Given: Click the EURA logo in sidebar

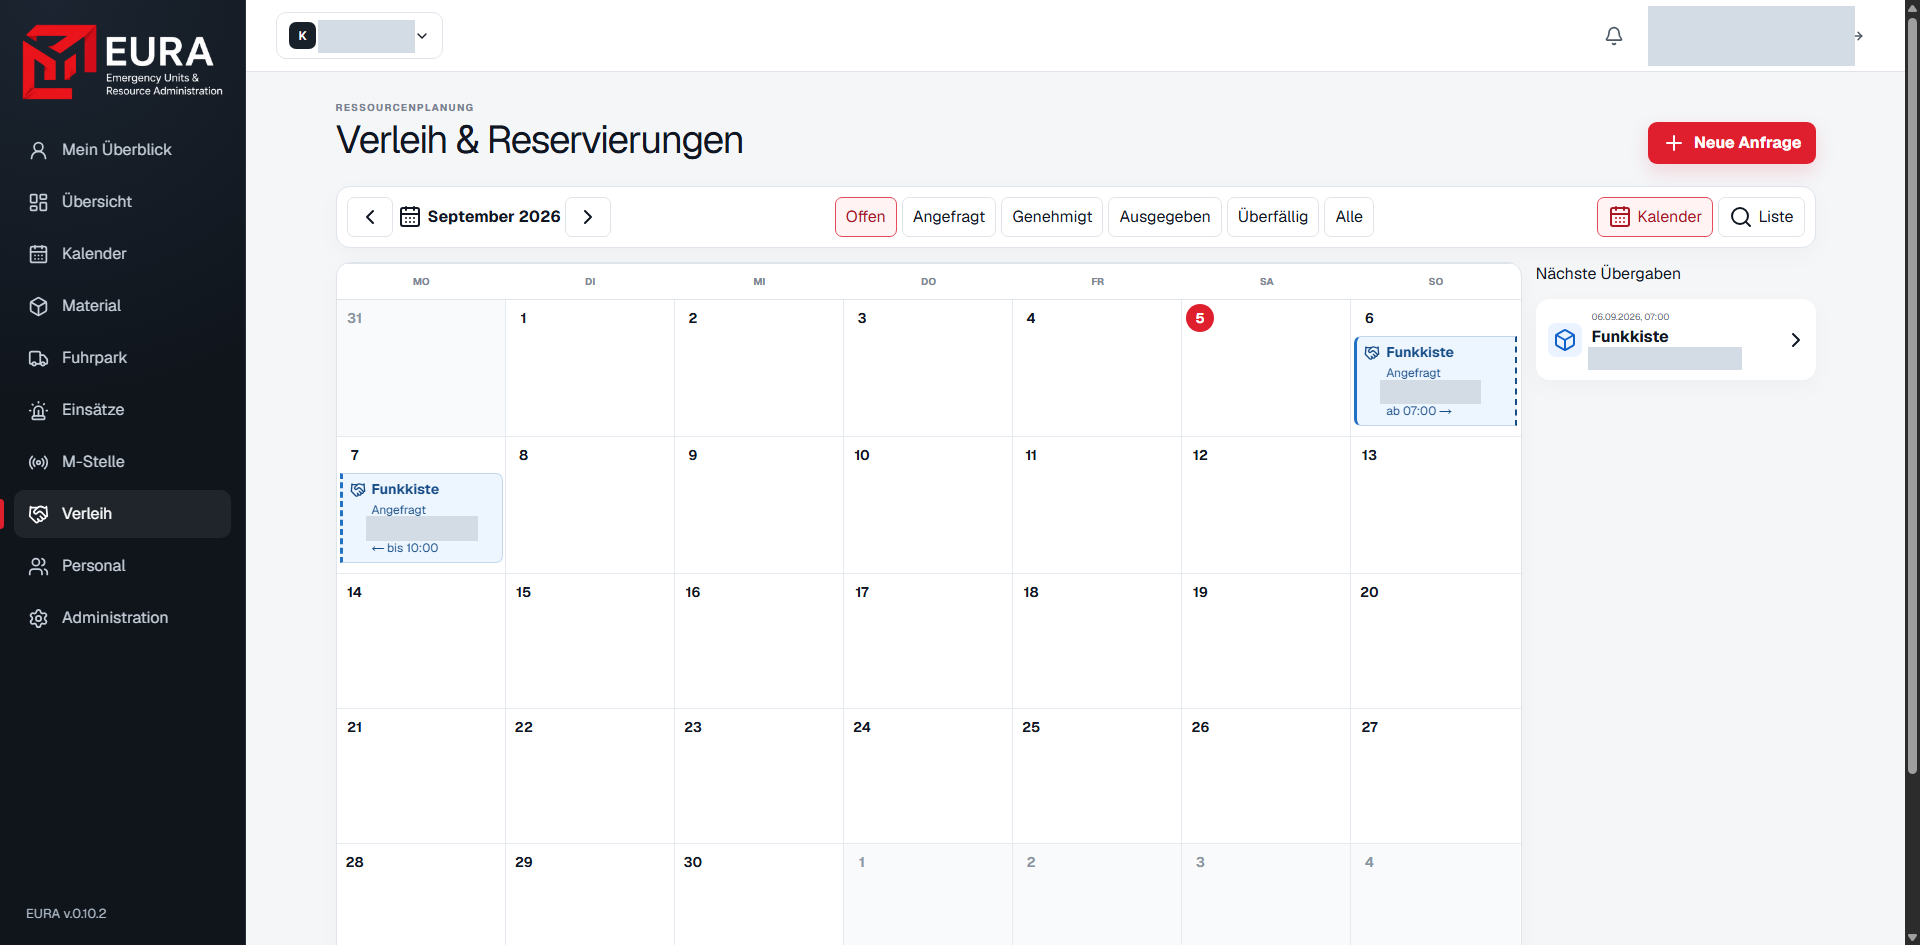Looking at the screenshot, I should (x=122, y=62).
